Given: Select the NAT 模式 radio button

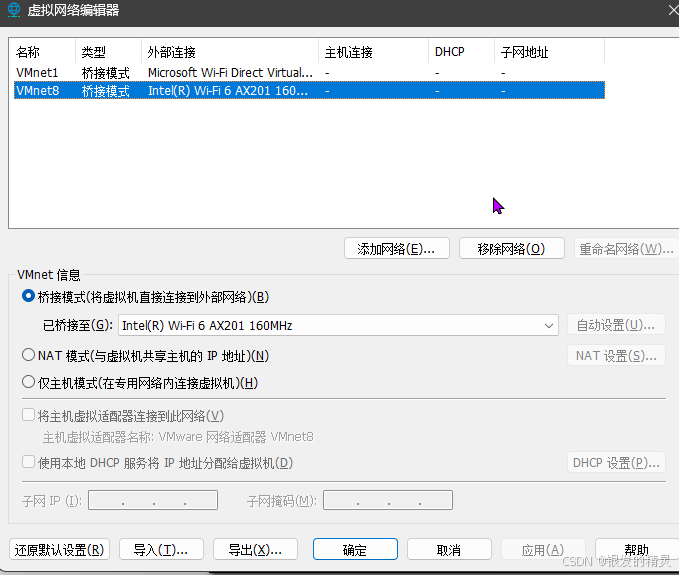Looking at the screenshot, I should click(x=28, y=355).
